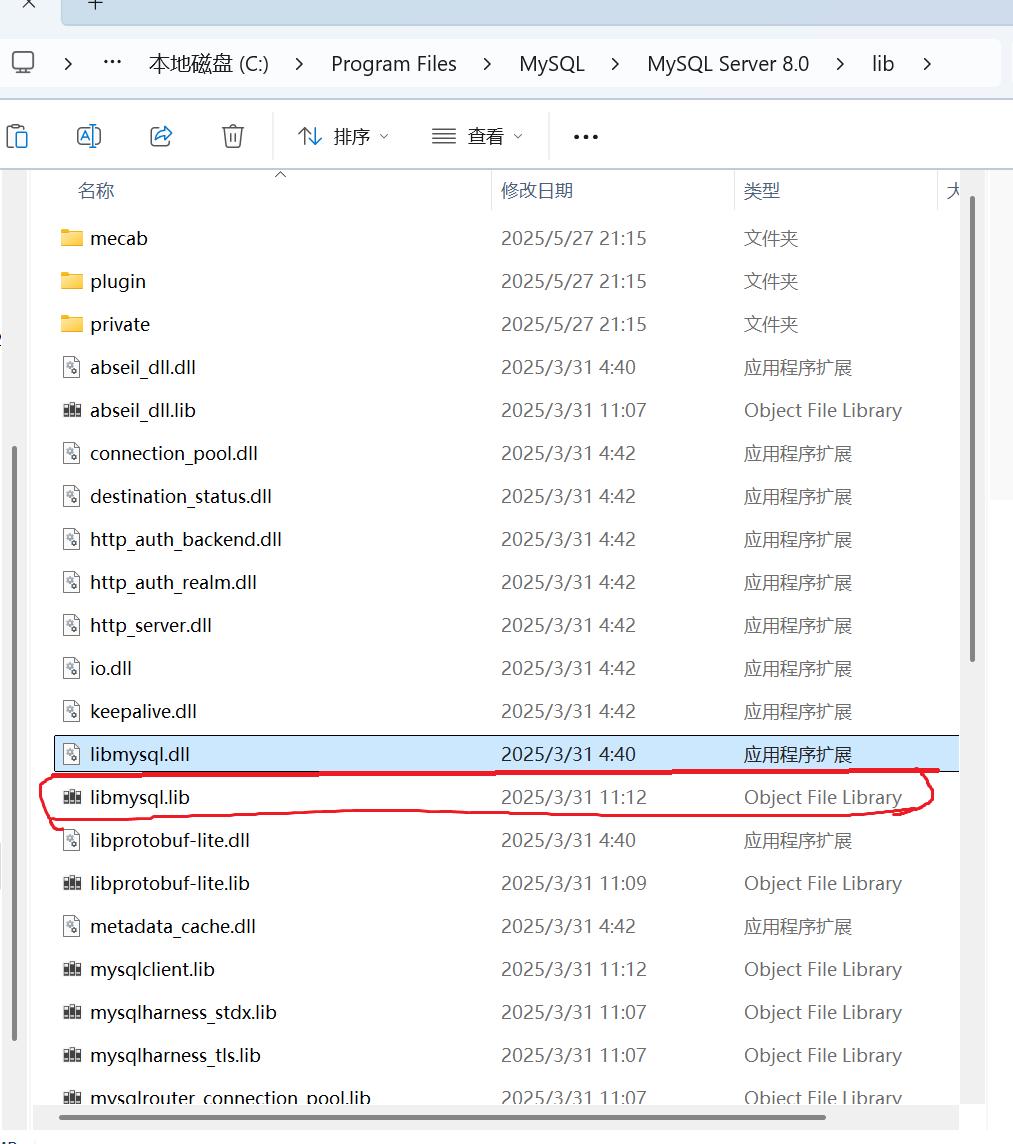Click the mecab folder name
Image resolution: width=1013 pixels, height=1144 pixels.
tap(119, 239)
